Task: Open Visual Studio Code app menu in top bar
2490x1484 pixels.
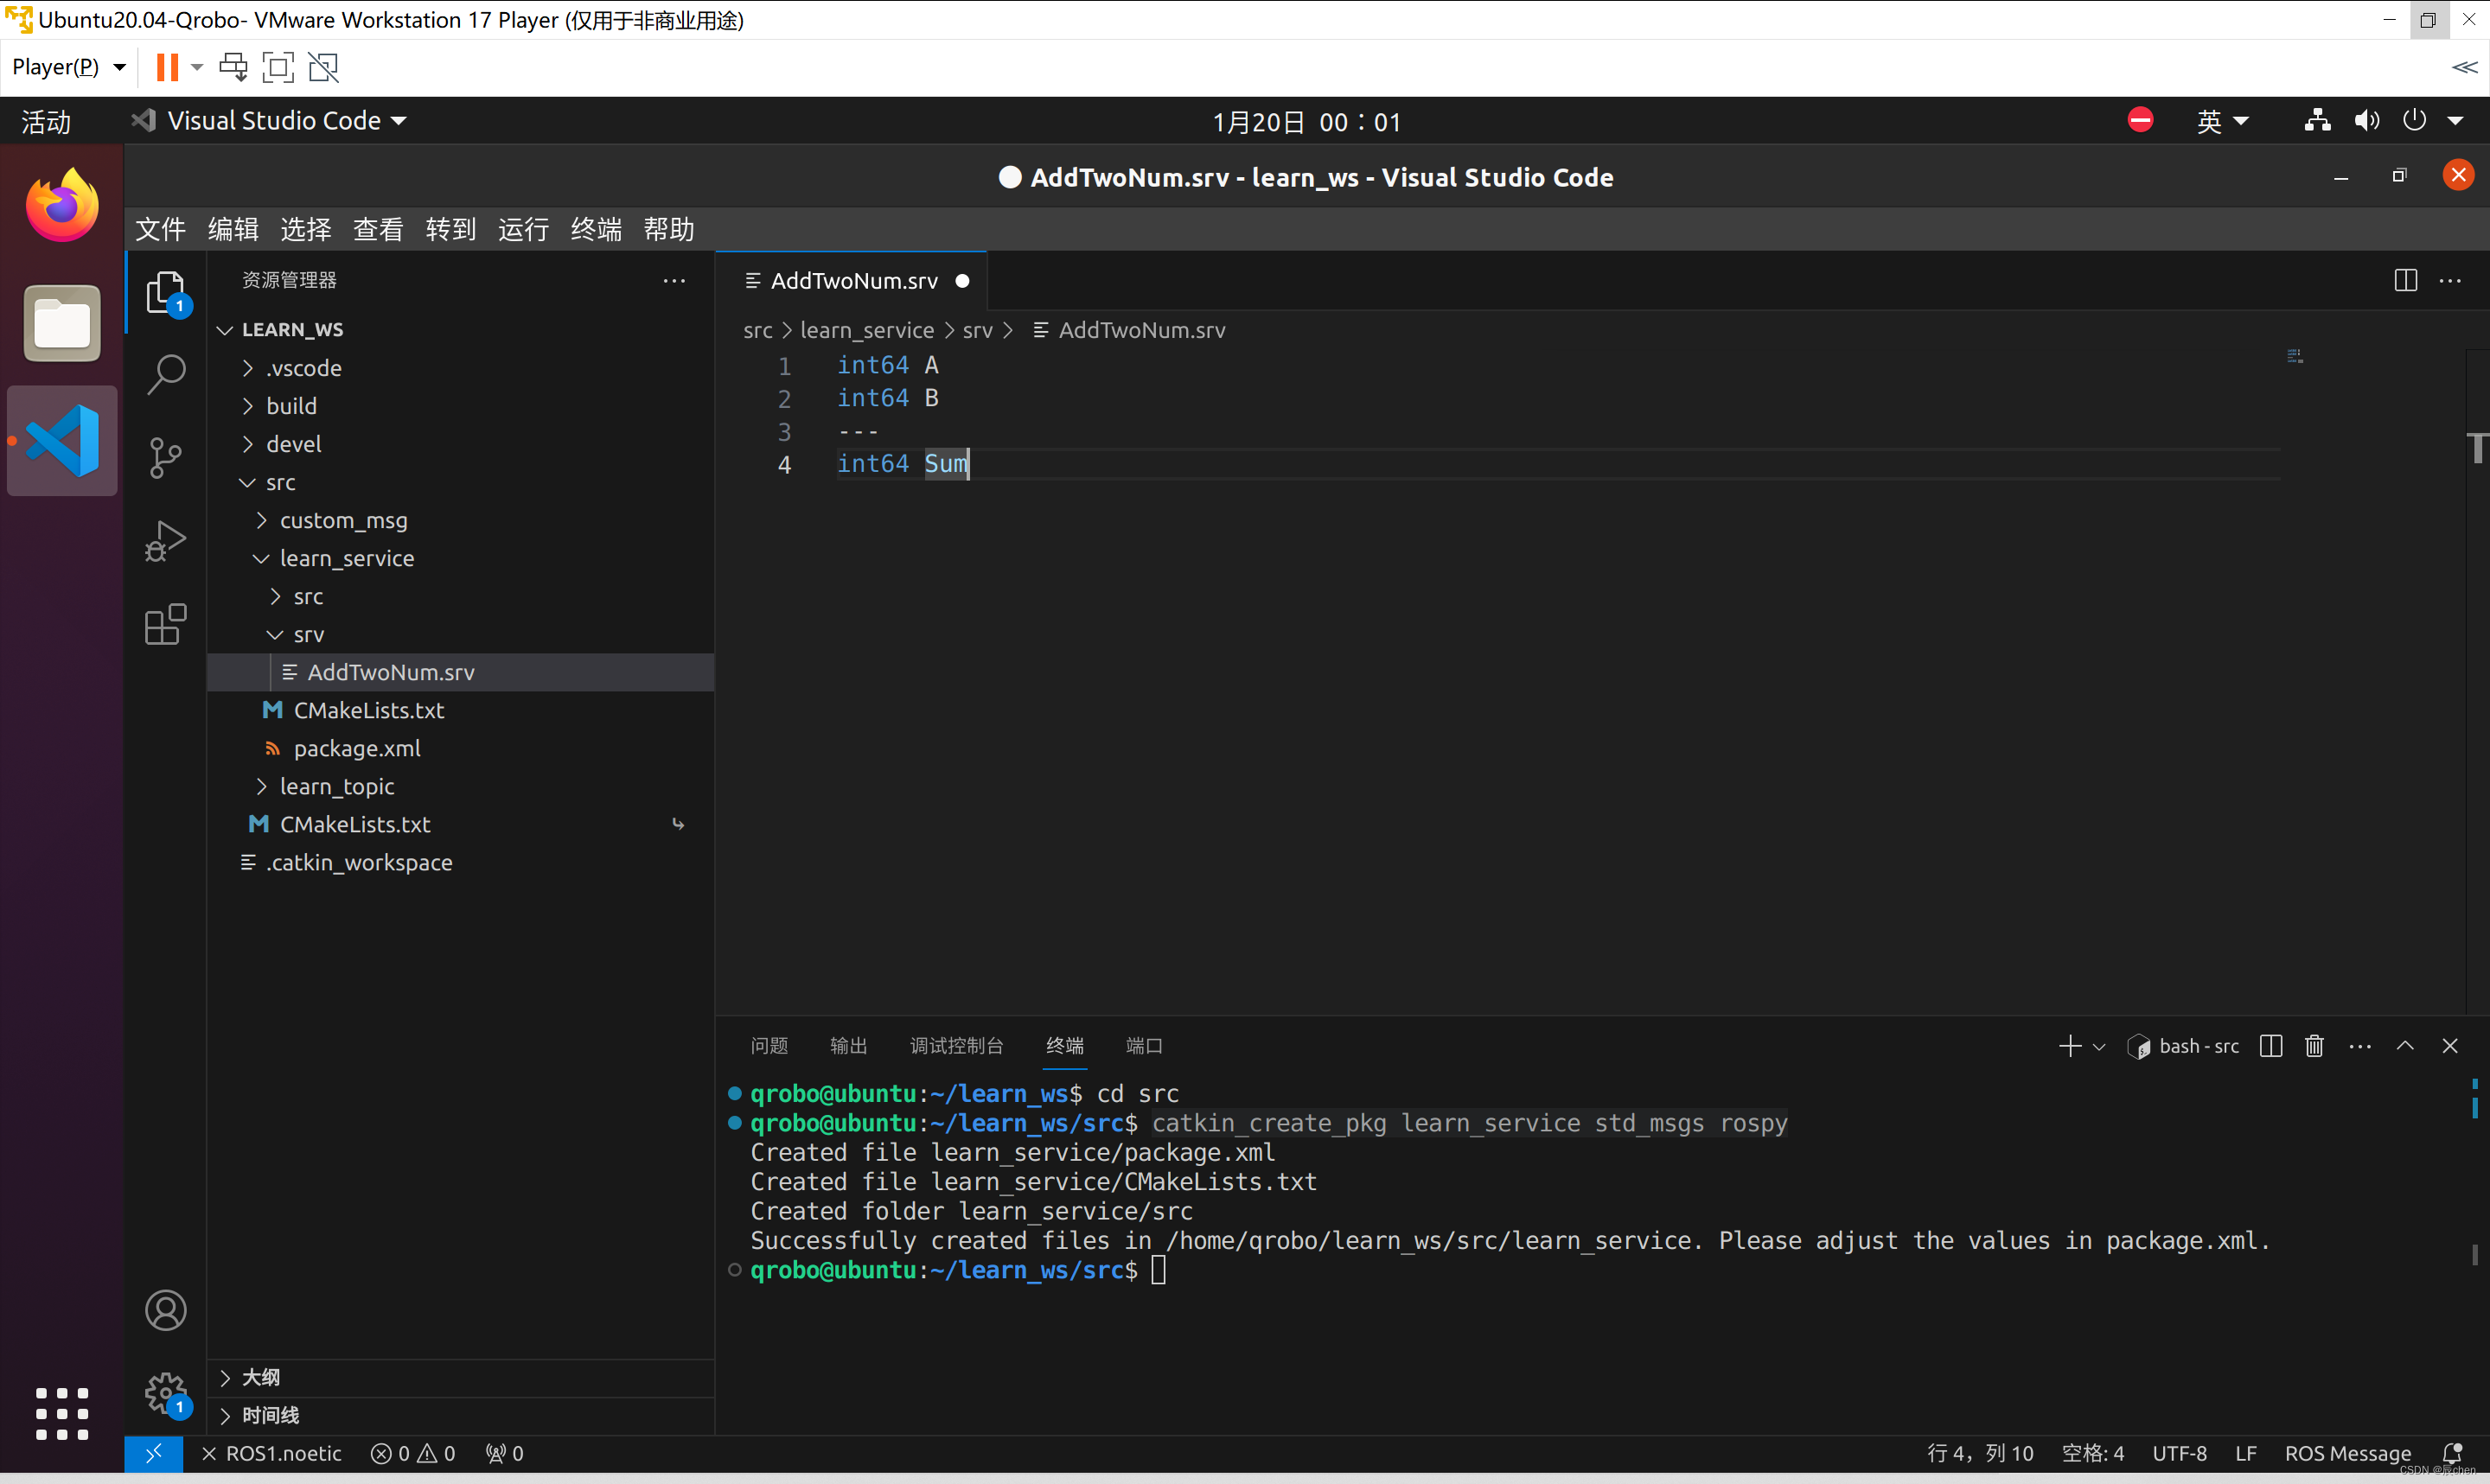Action: point(269,121)
